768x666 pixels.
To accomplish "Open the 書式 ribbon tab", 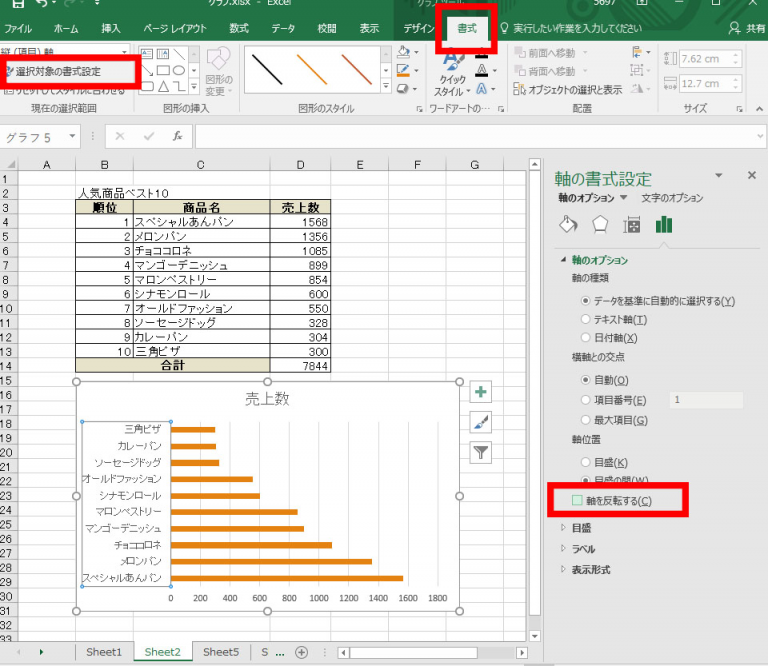I will (467, 29).
